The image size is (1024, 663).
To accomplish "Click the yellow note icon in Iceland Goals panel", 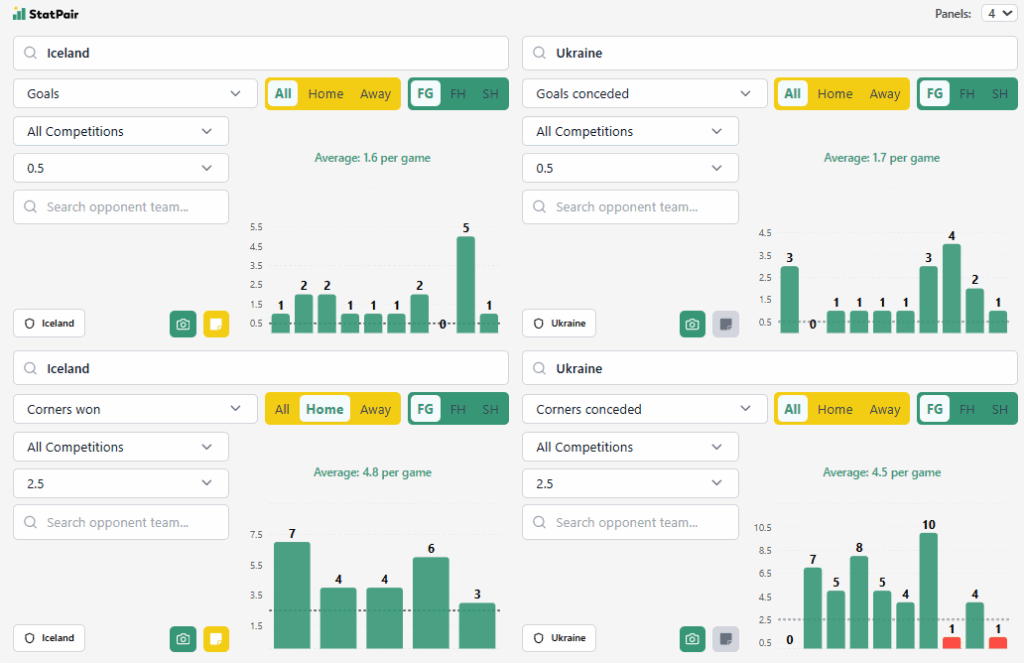I will [x=216, y=324].
